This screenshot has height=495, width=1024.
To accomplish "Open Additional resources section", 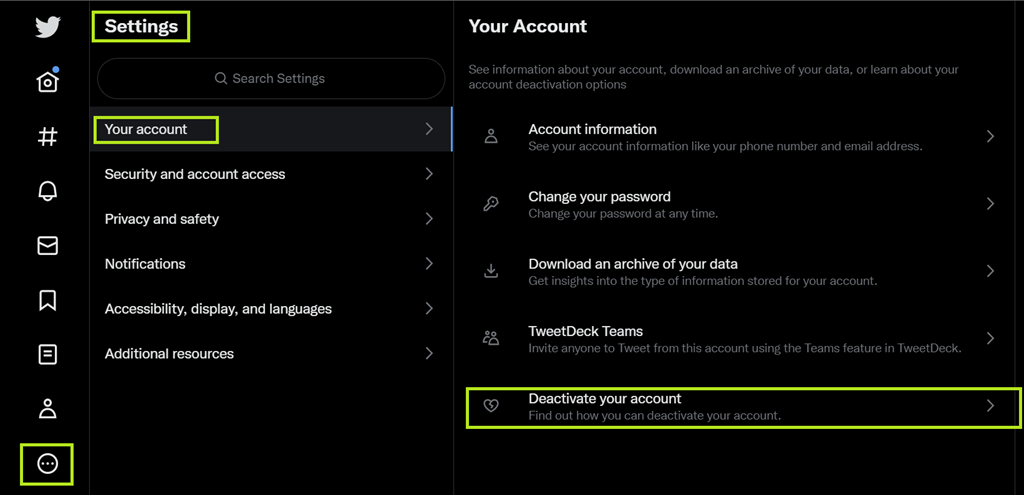I will (x=169, y=354).
